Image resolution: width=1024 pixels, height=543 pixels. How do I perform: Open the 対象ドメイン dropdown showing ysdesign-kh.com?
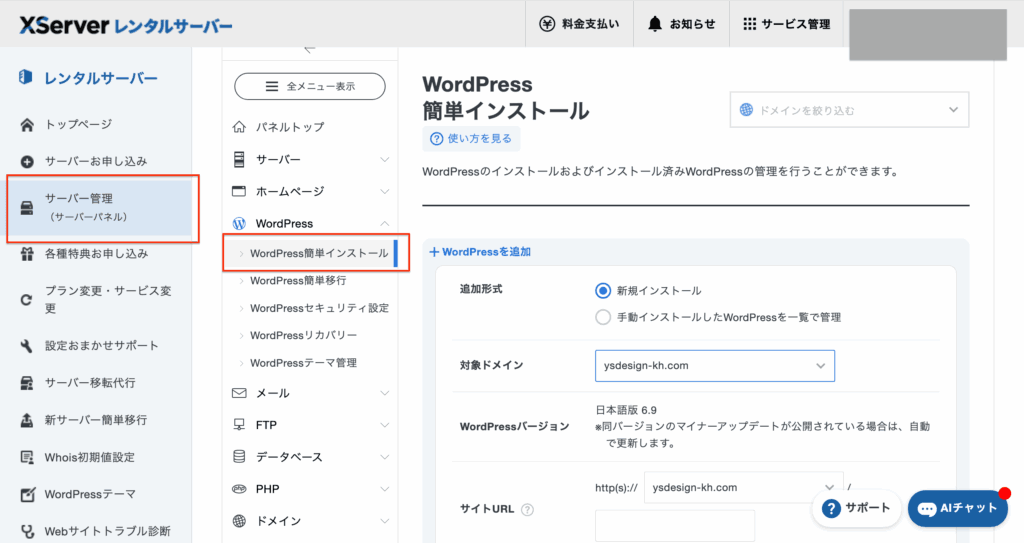coord(714,366)
